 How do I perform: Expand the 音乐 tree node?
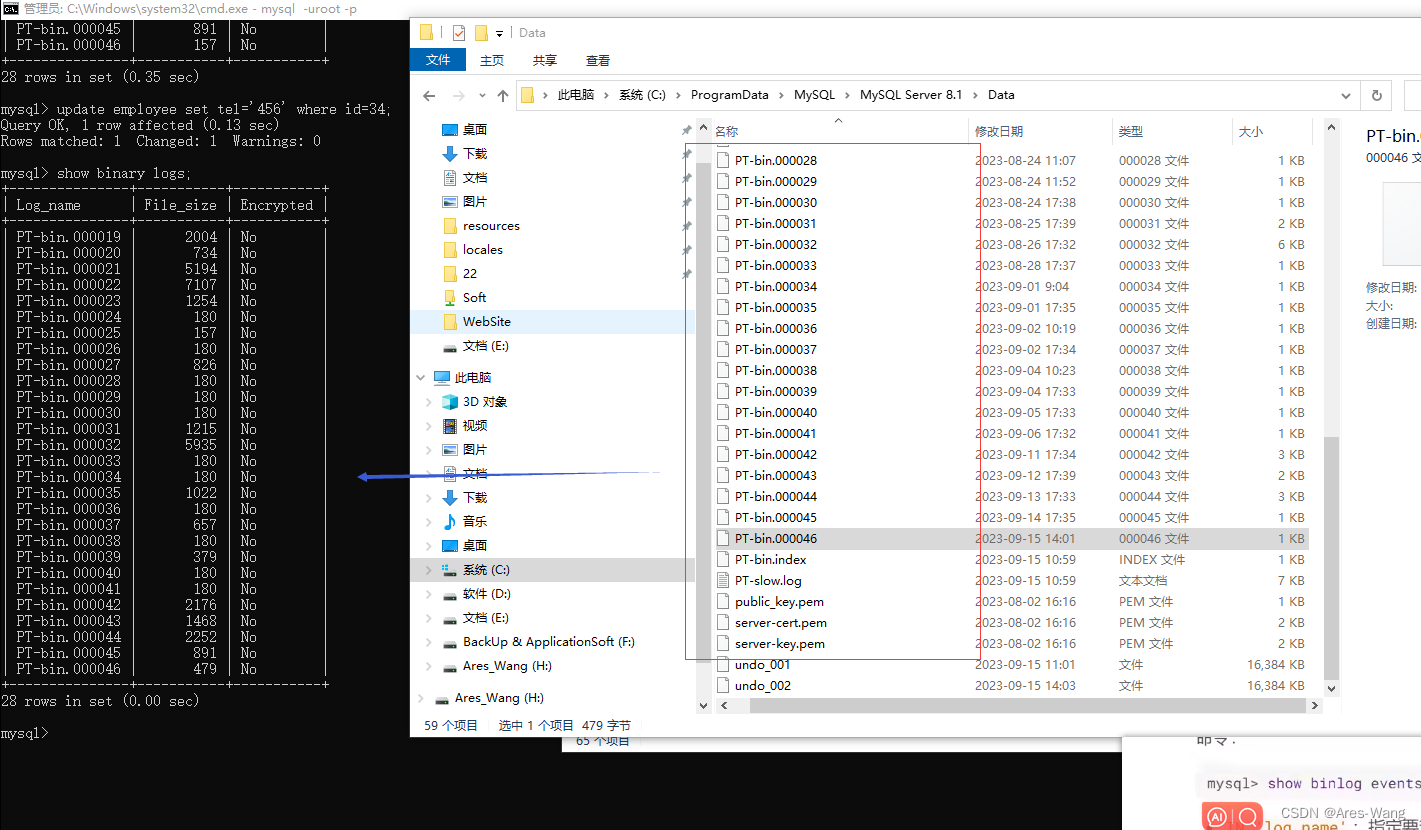point(430,521)
